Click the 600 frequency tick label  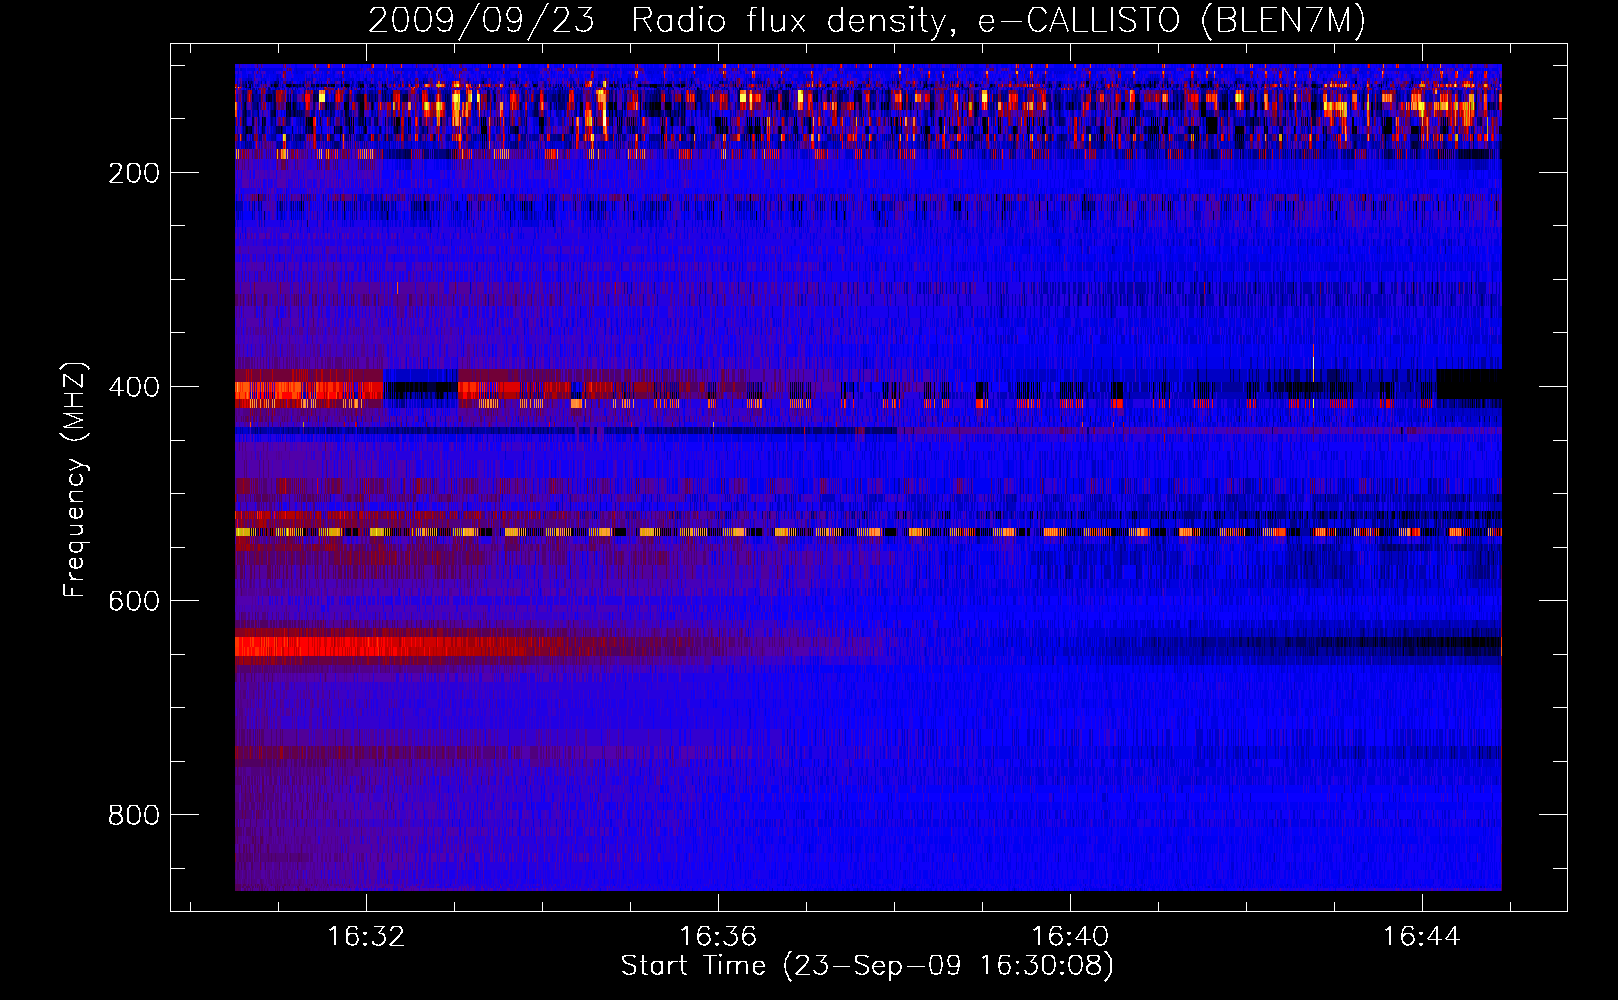(x=134, y=601)
